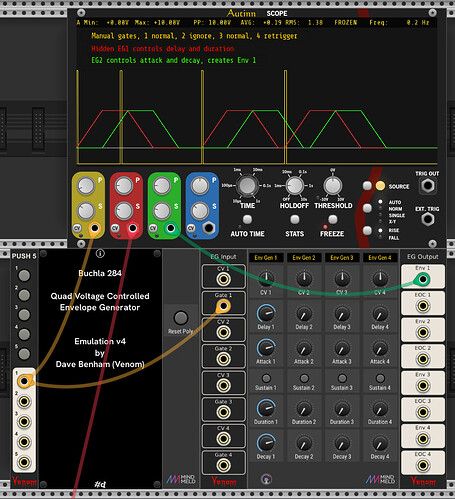Viewport: 455px width, 499px height.
Task: Toggle Sustain 1 switch
Action: (x=266, y=378)
